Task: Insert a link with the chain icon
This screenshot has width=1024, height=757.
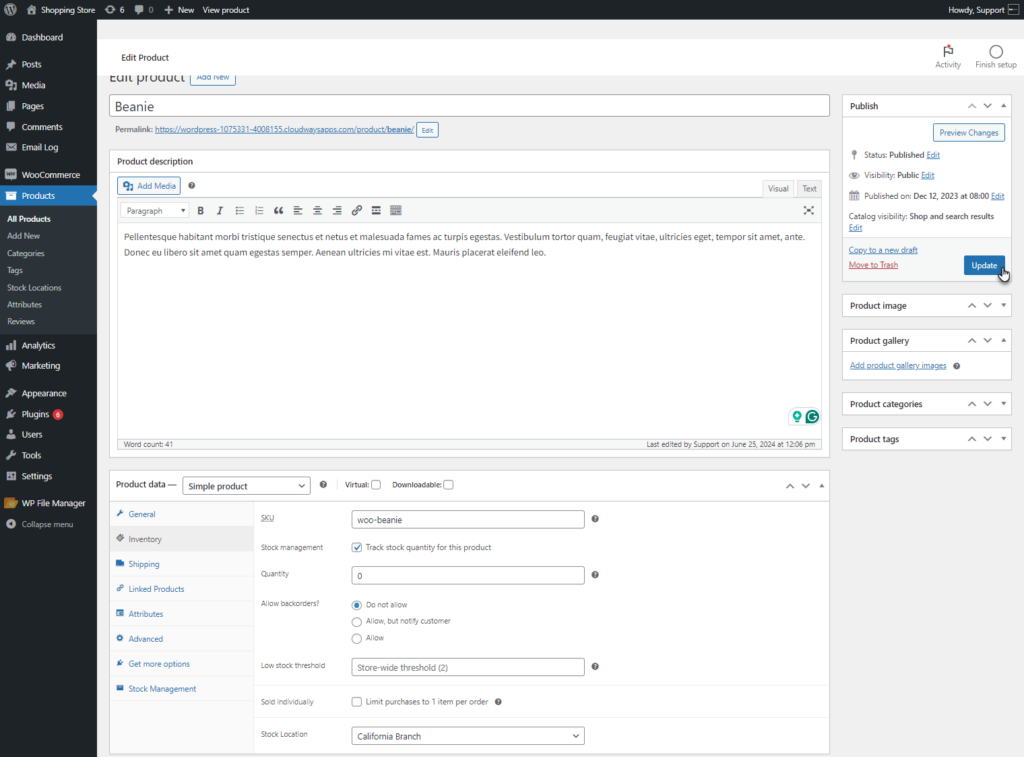Action: [x=357, y=210]
